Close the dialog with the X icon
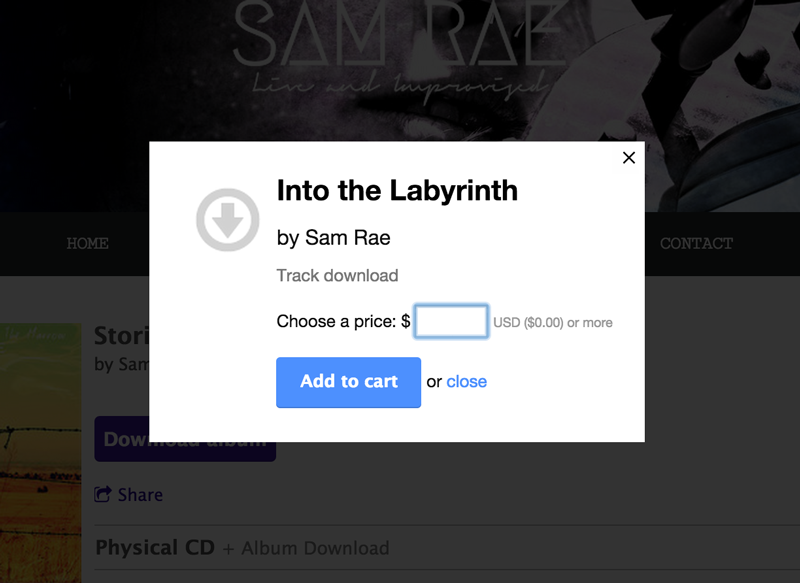 point(629,158)
